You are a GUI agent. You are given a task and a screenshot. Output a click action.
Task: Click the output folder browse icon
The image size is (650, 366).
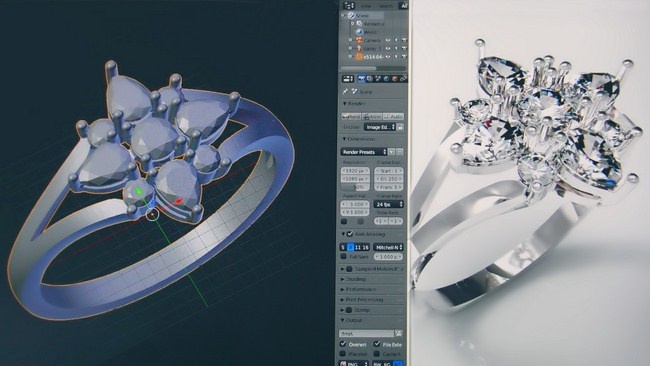(x=398, y=333)
